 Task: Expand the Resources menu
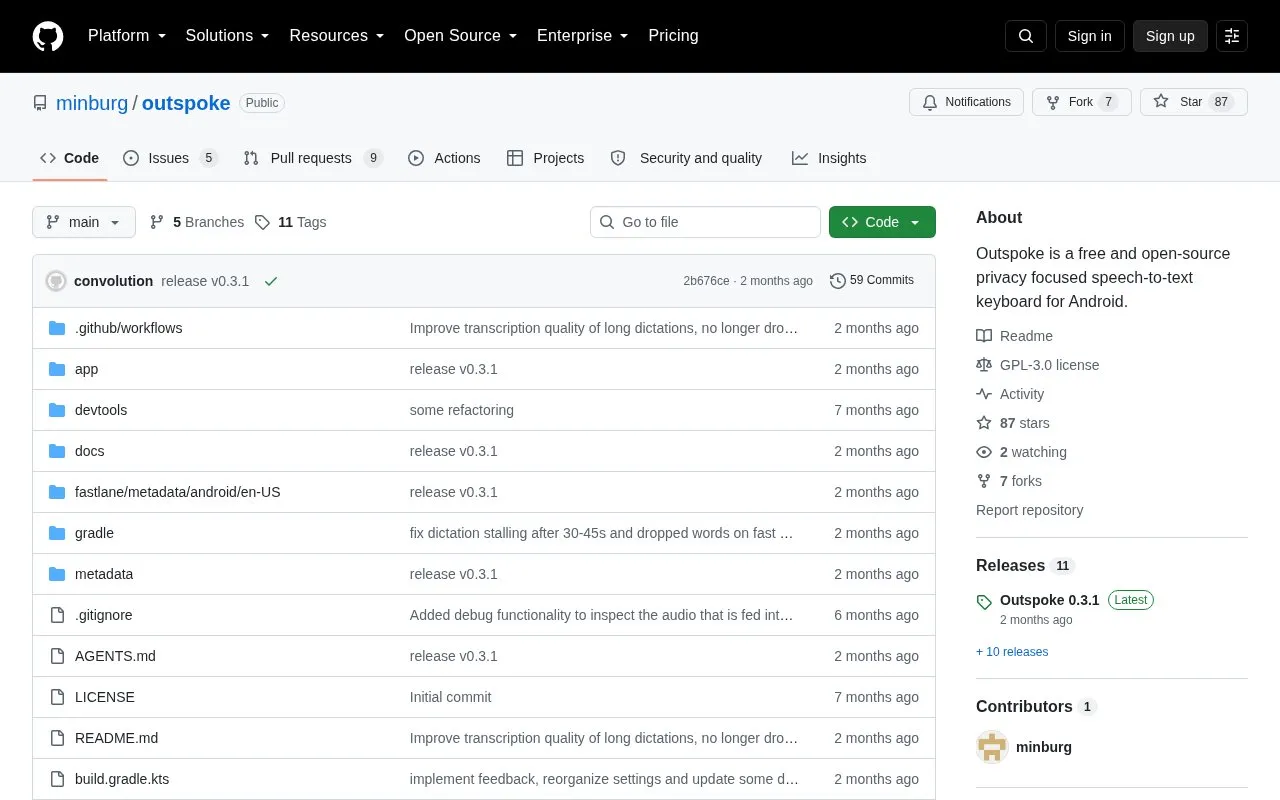coord(337,36)
